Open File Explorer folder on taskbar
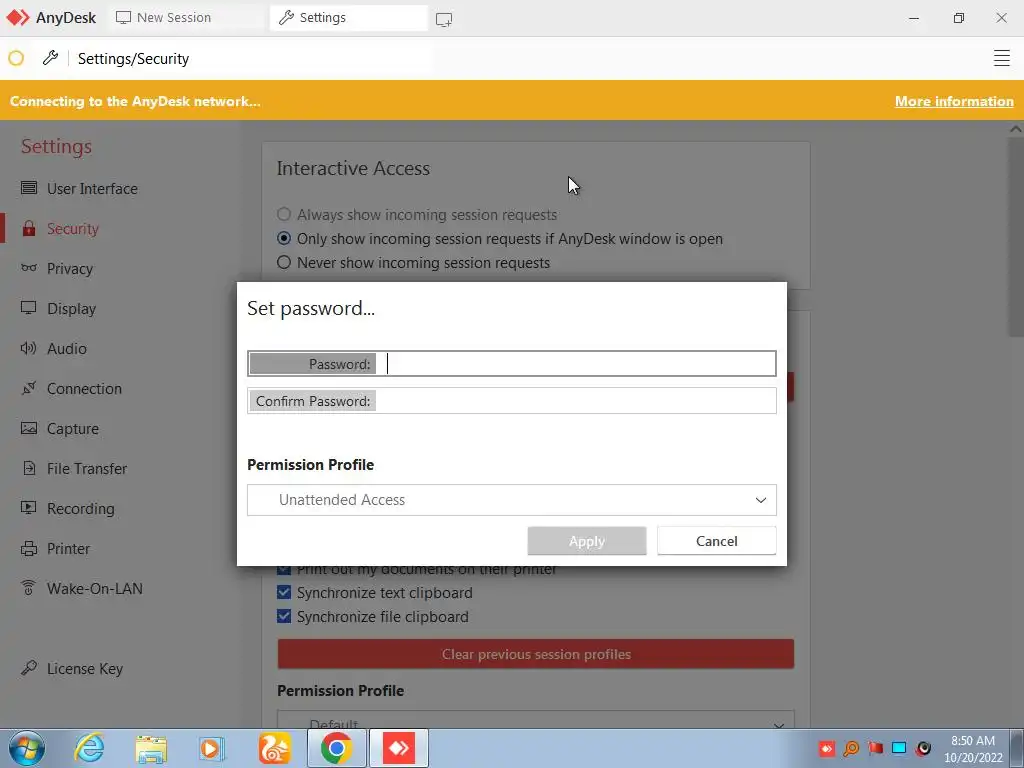 (x=151, y=748)
